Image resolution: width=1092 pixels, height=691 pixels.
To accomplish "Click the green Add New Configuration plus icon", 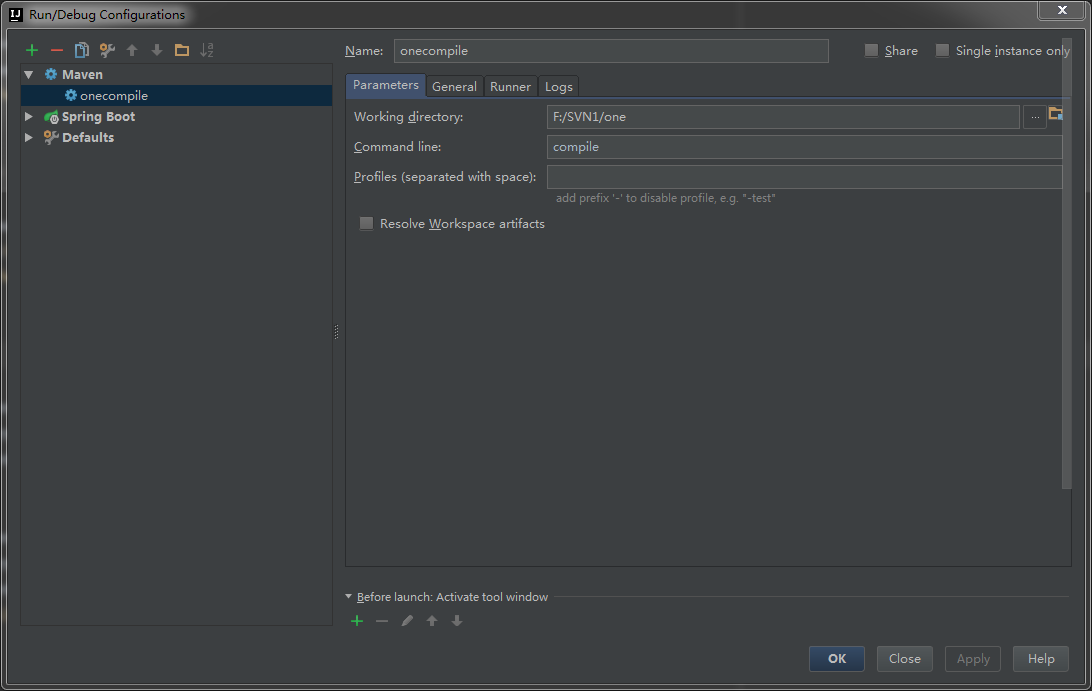I will (x=32, y=50).
